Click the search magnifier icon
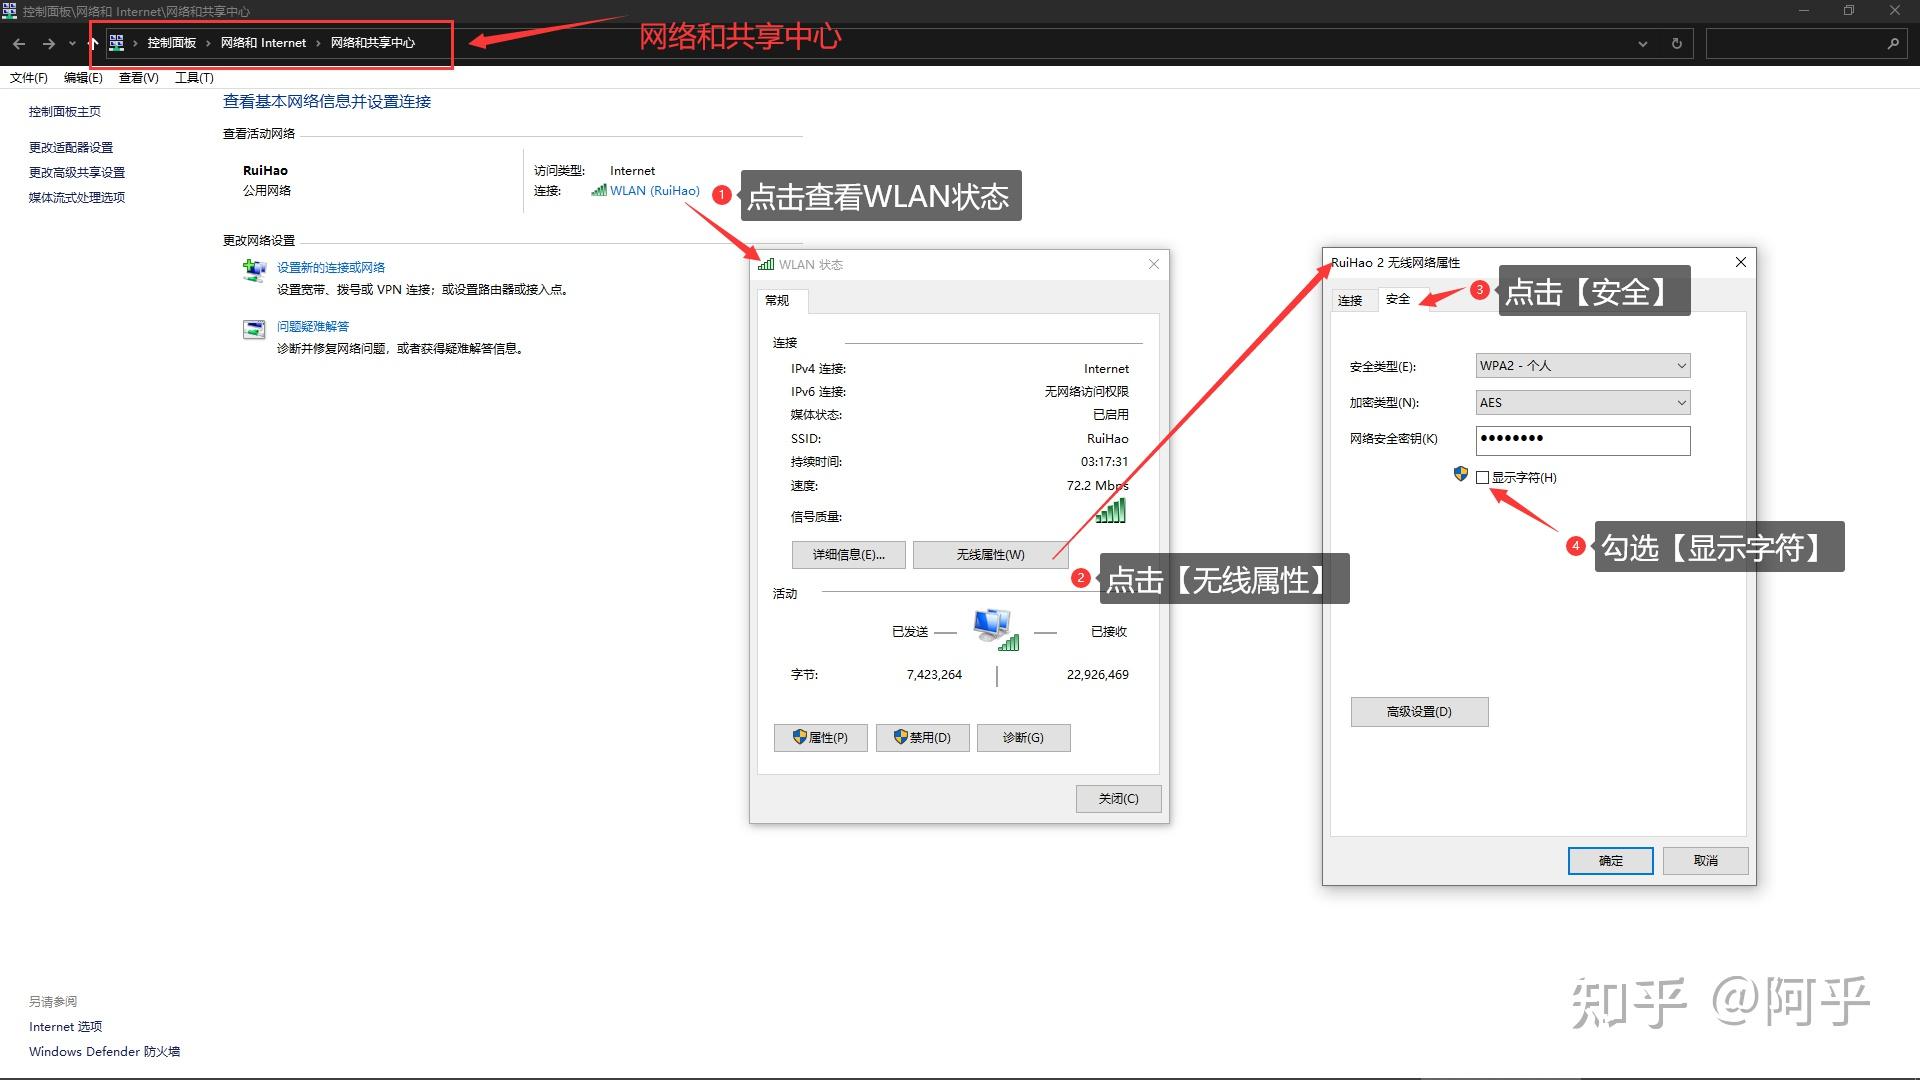The image size is (1920, 1080). (1893, 43)
